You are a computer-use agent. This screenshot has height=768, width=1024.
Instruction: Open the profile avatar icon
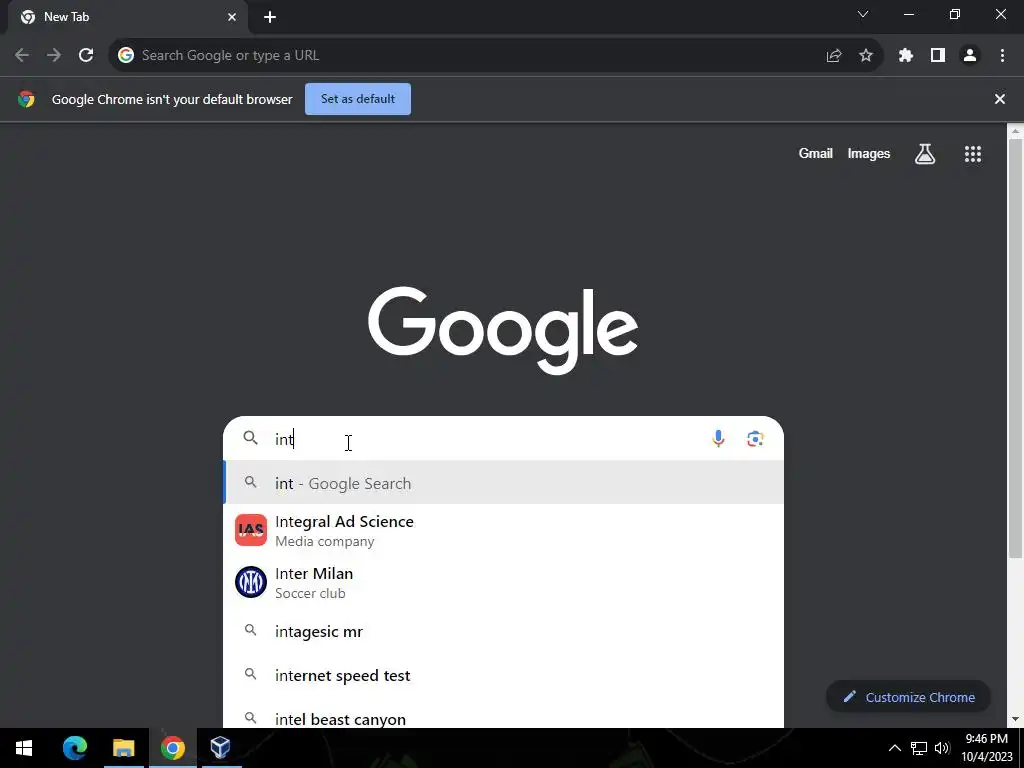[970, 56]
